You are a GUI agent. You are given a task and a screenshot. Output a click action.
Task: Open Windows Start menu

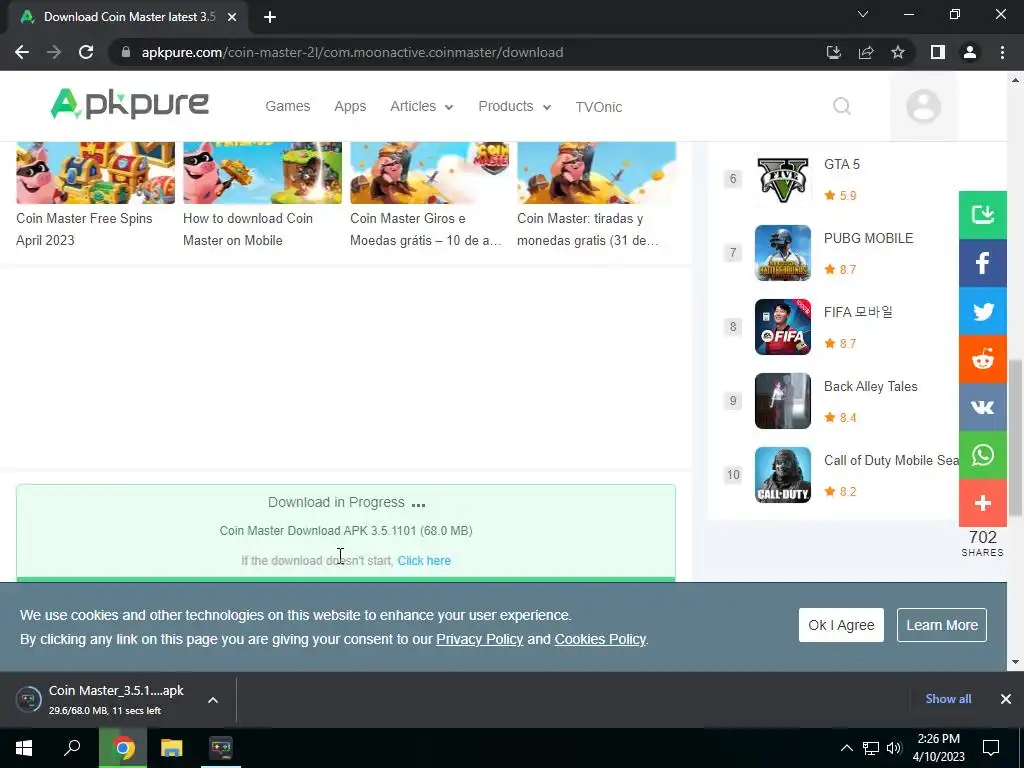click(24, 748)
